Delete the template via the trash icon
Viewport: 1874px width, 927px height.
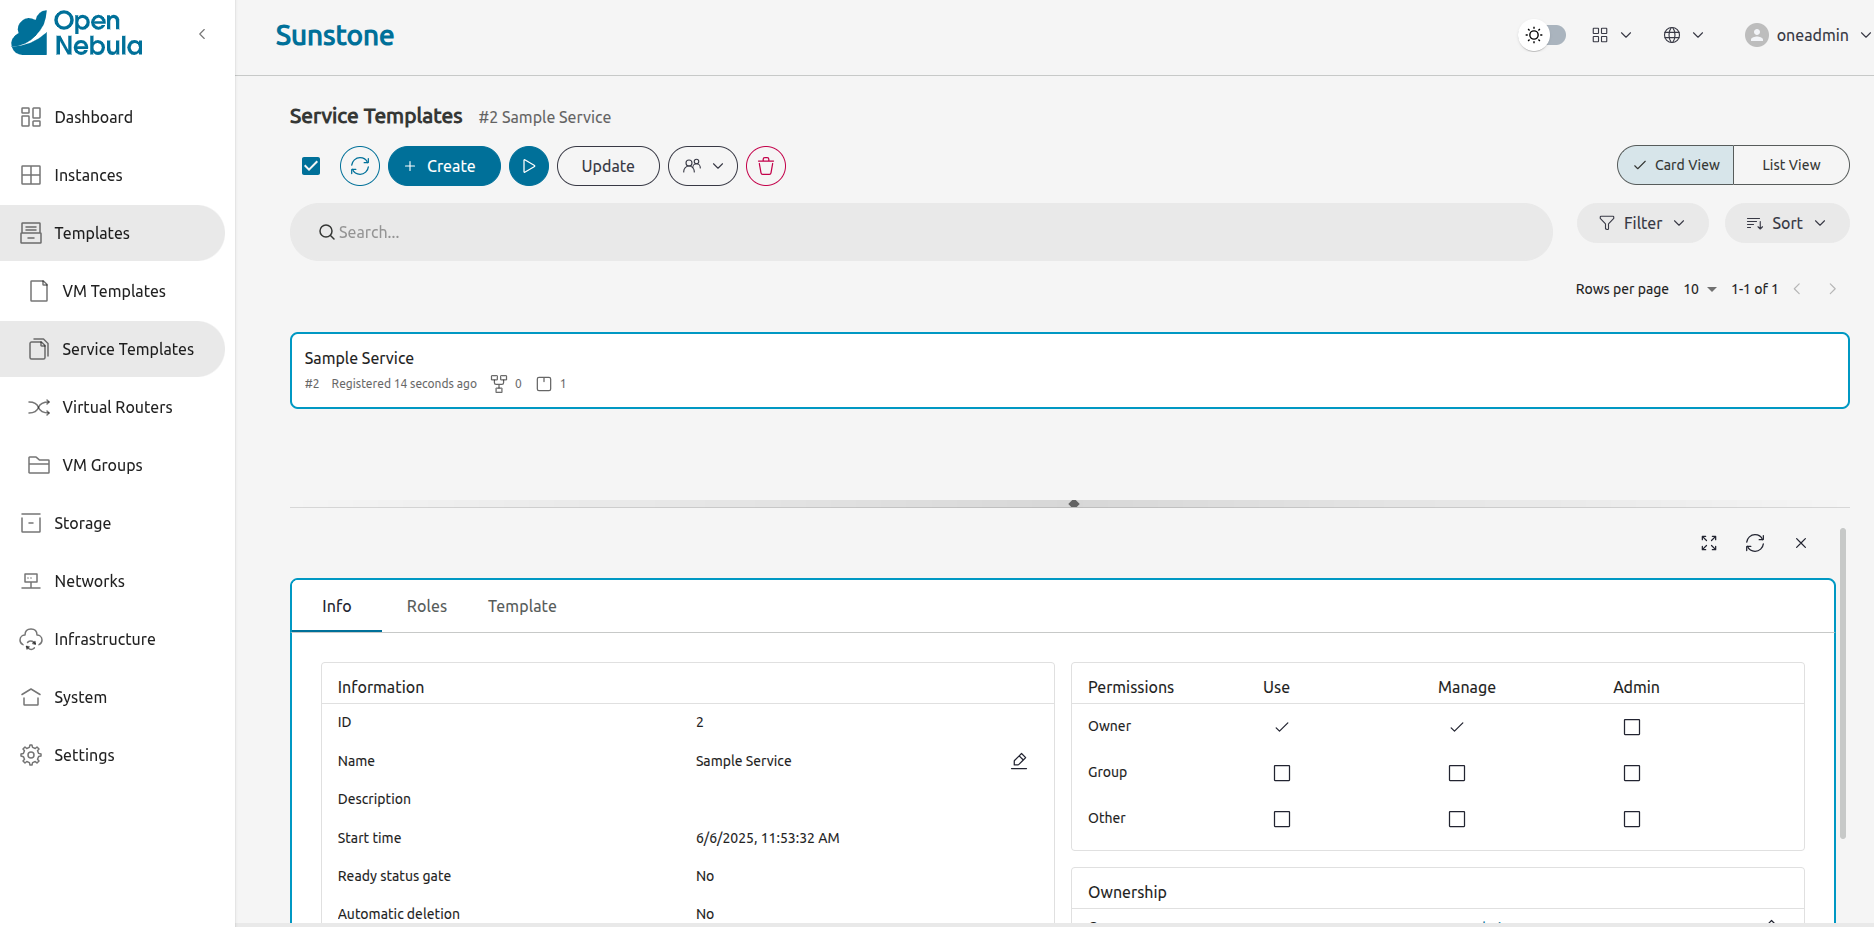(x=765, y=166)
